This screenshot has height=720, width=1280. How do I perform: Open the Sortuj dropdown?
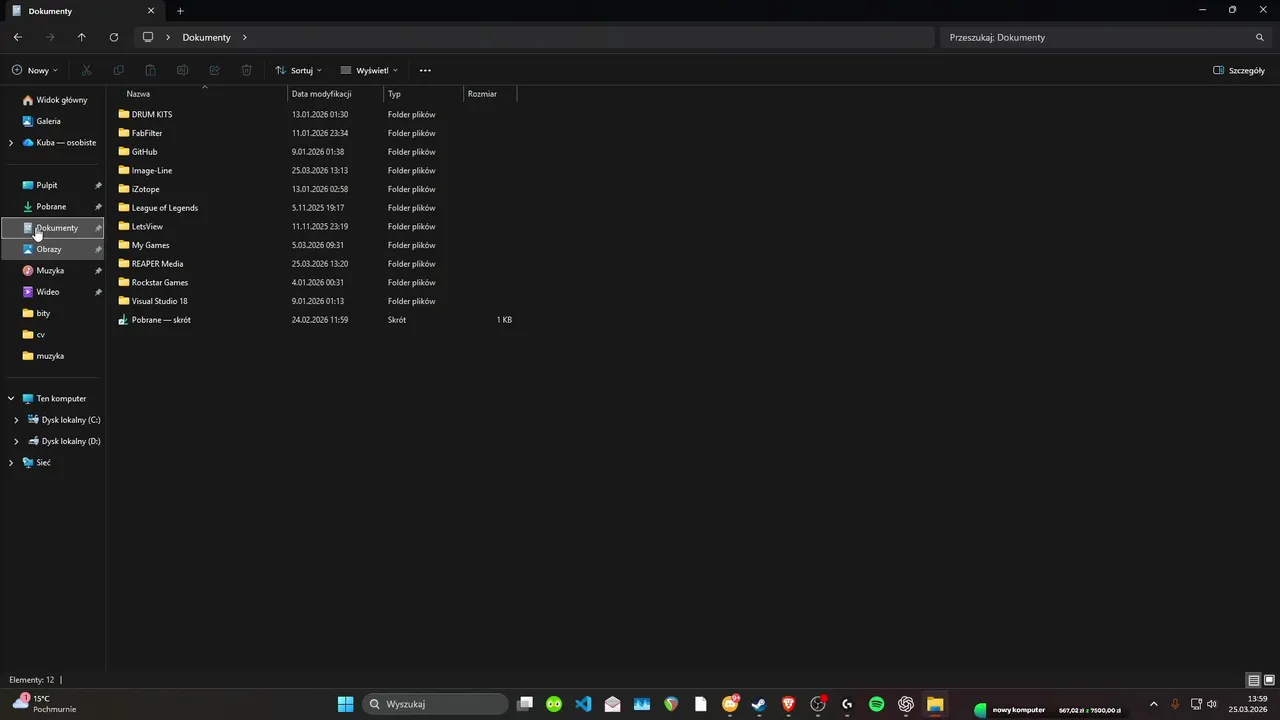tap(298, 70)
